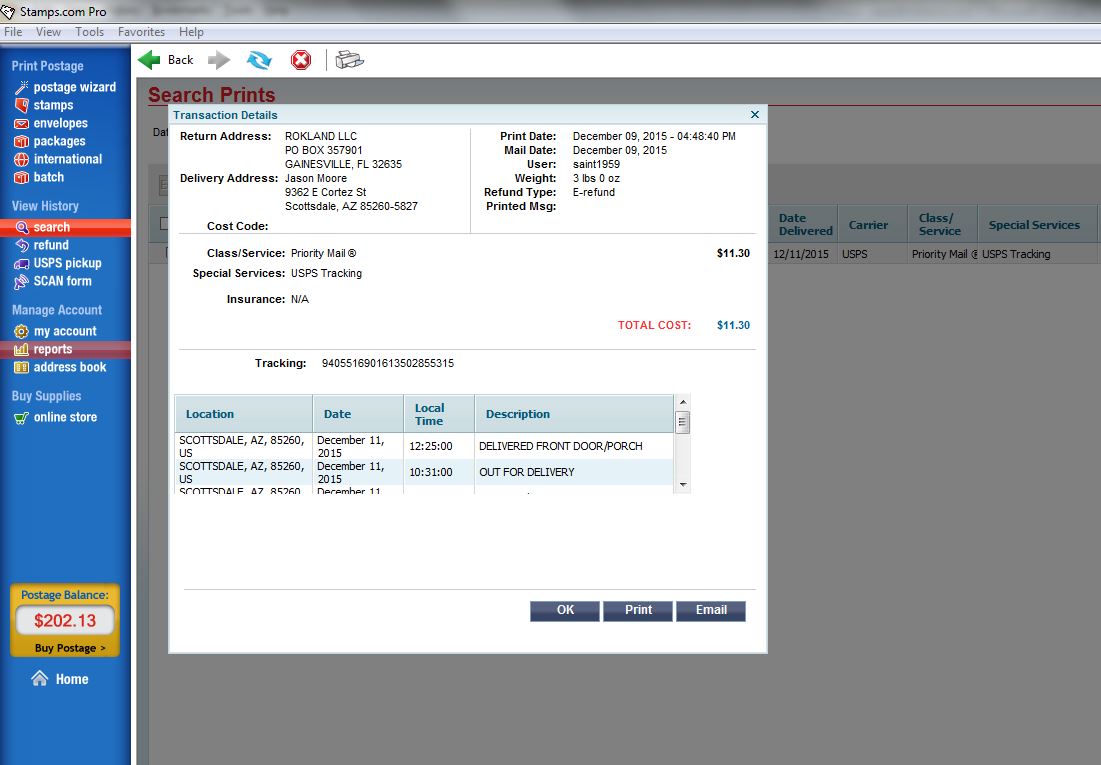Viewport: 1101px width, 765px height.
Task: Click Print button in Transaction Details
Action: click(638, 610)
